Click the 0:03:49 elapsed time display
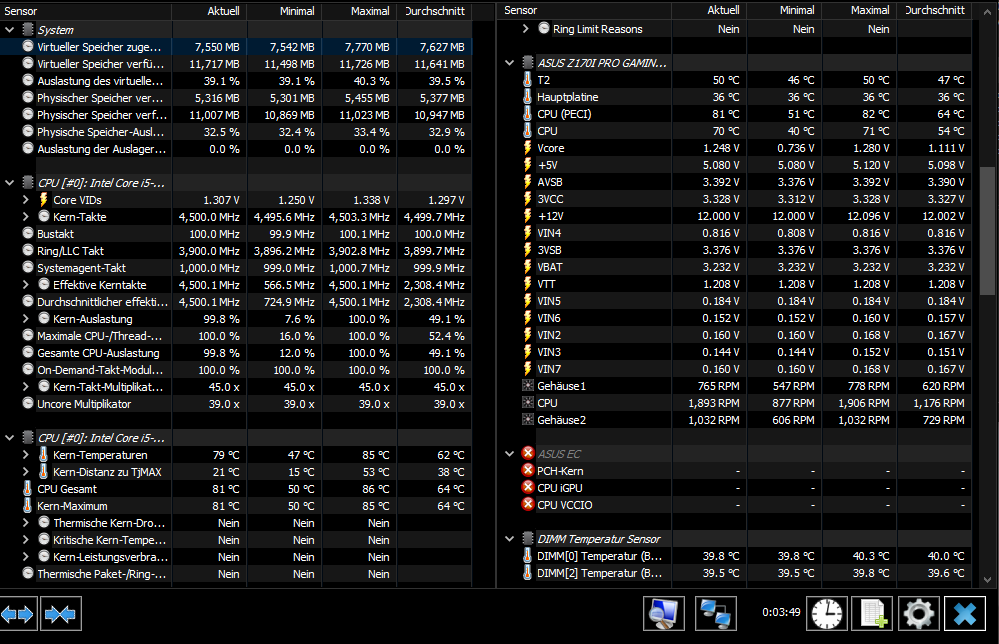The width and height of the screenshot is (999, 644). (781, 612)
